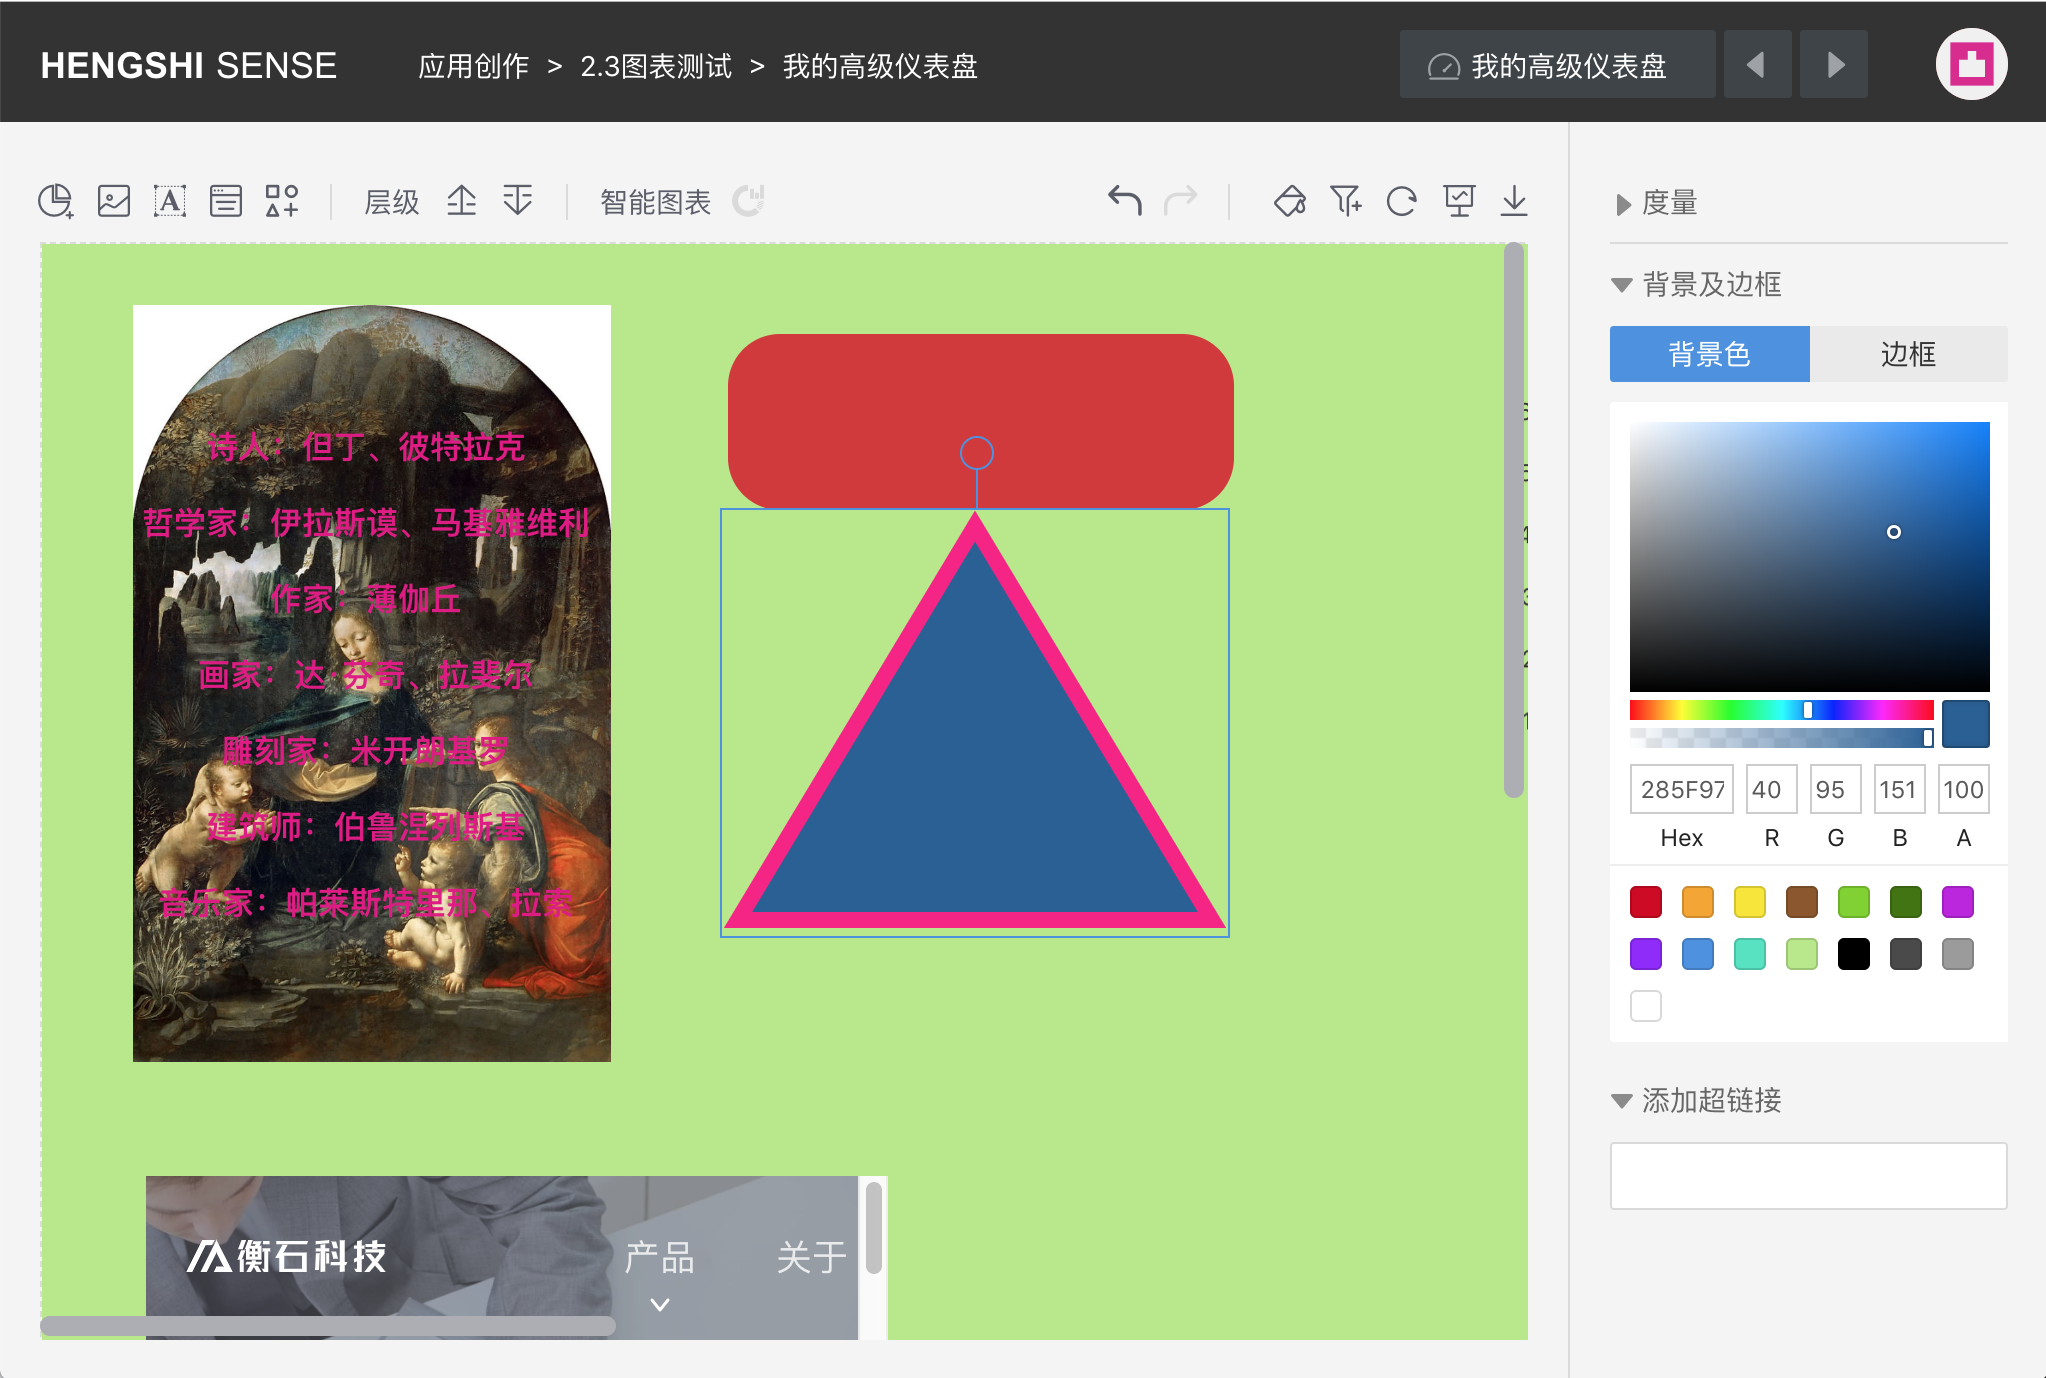Pick the dark green preset swatch
2046x1378 pixels.
1906,902
